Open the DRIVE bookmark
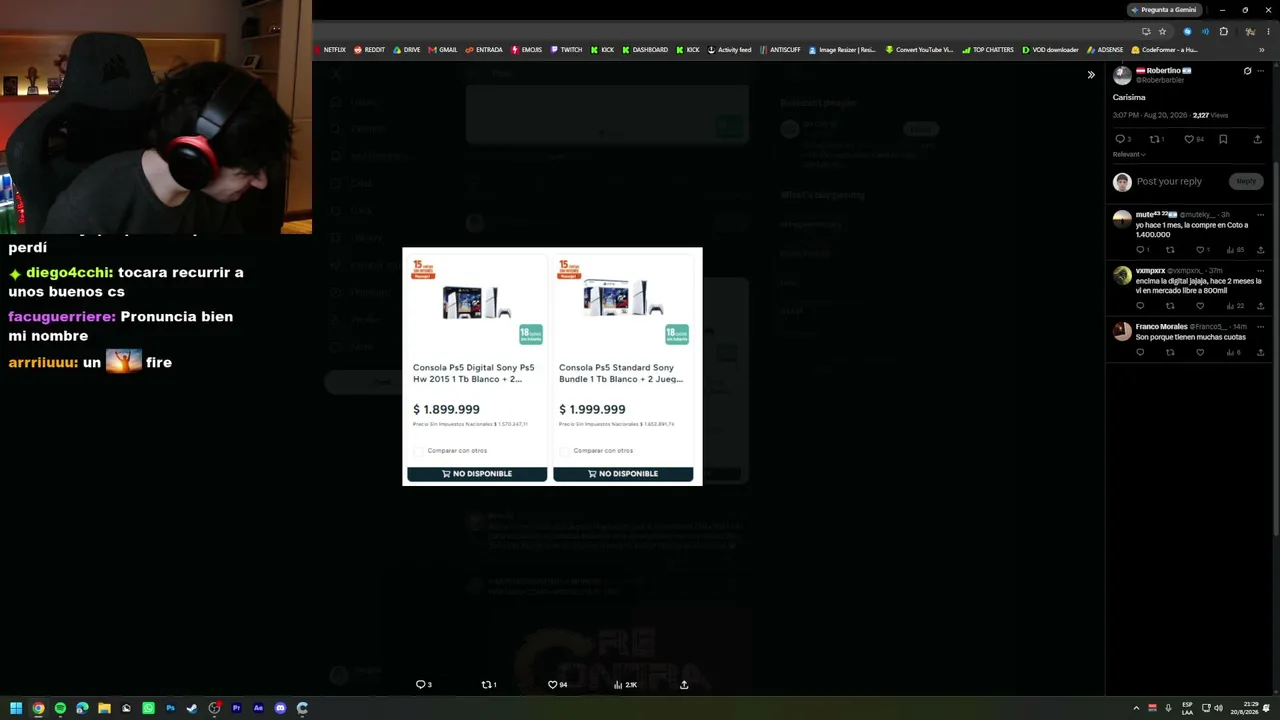Screen dimensions: 1280x720 407,50
